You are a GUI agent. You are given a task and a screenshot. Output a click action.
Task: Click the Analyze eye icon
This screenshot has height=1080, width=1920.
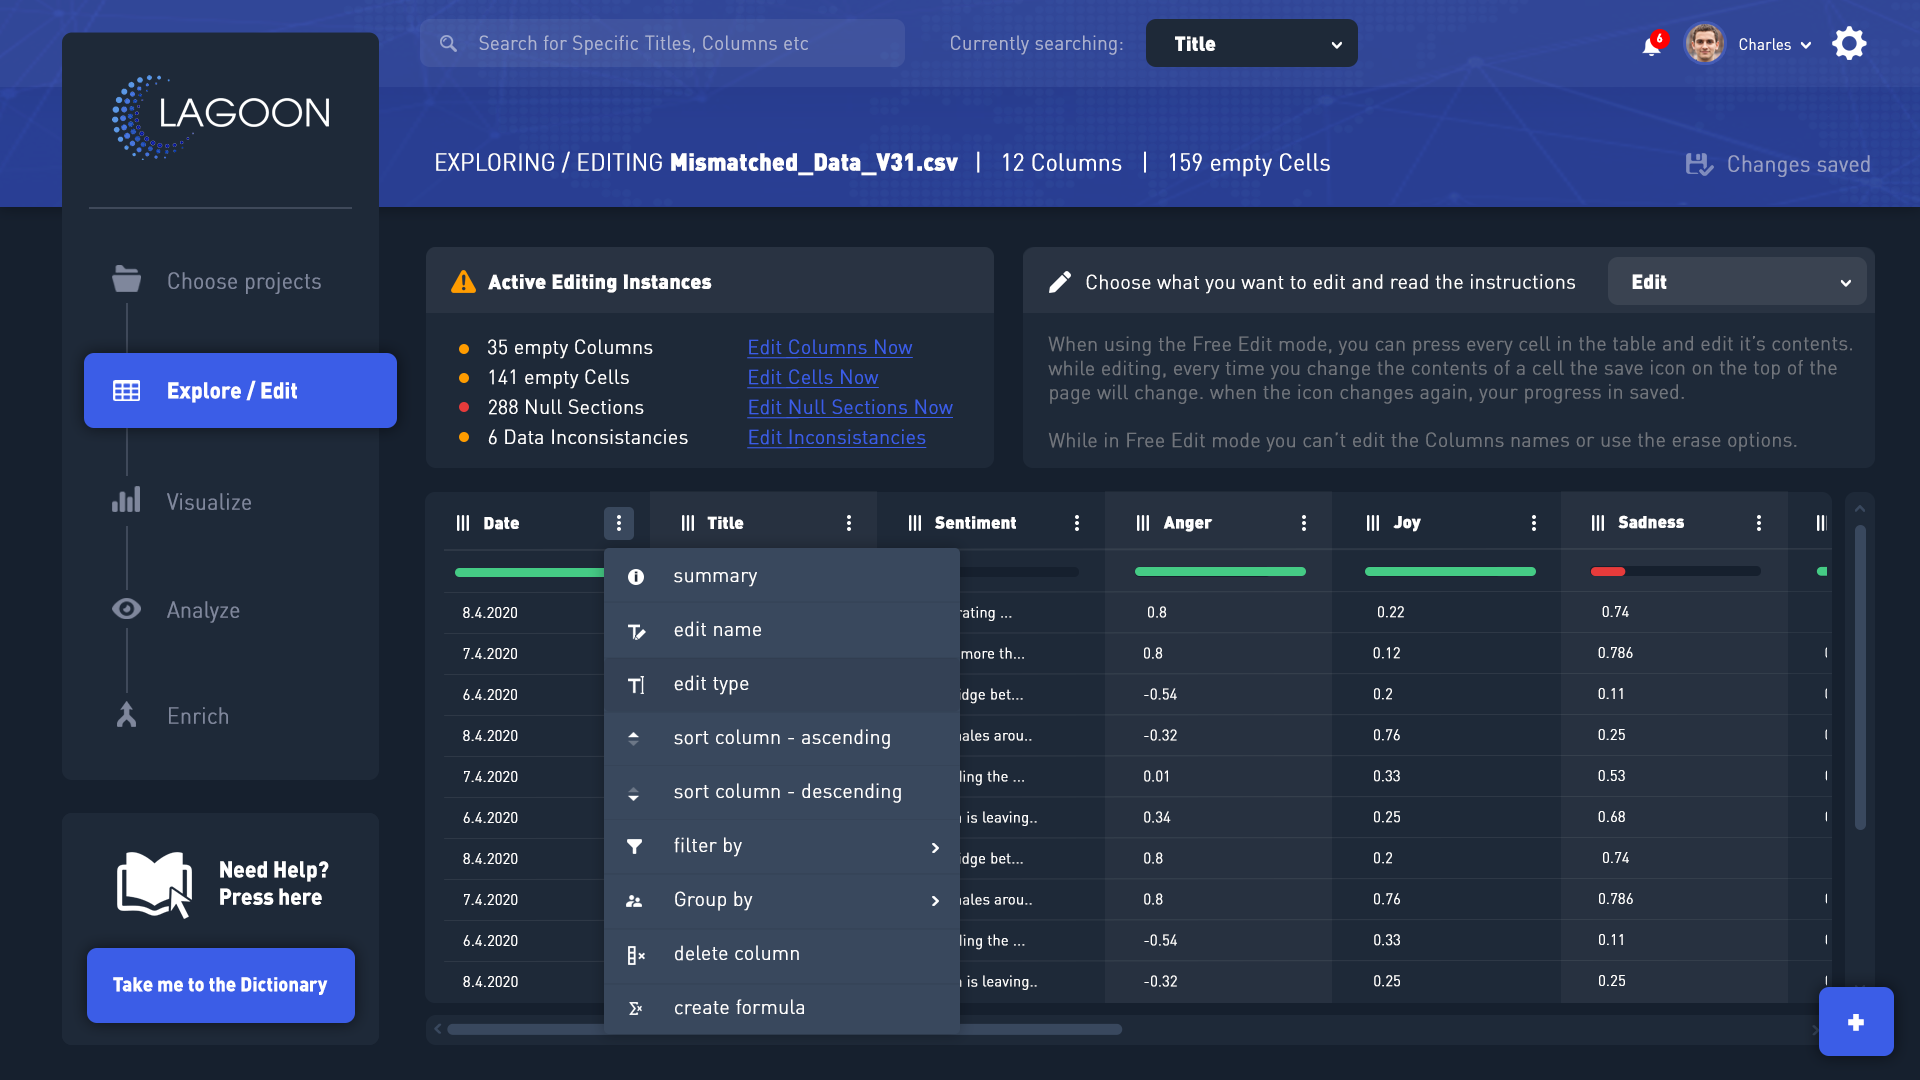tap(127, 609)
